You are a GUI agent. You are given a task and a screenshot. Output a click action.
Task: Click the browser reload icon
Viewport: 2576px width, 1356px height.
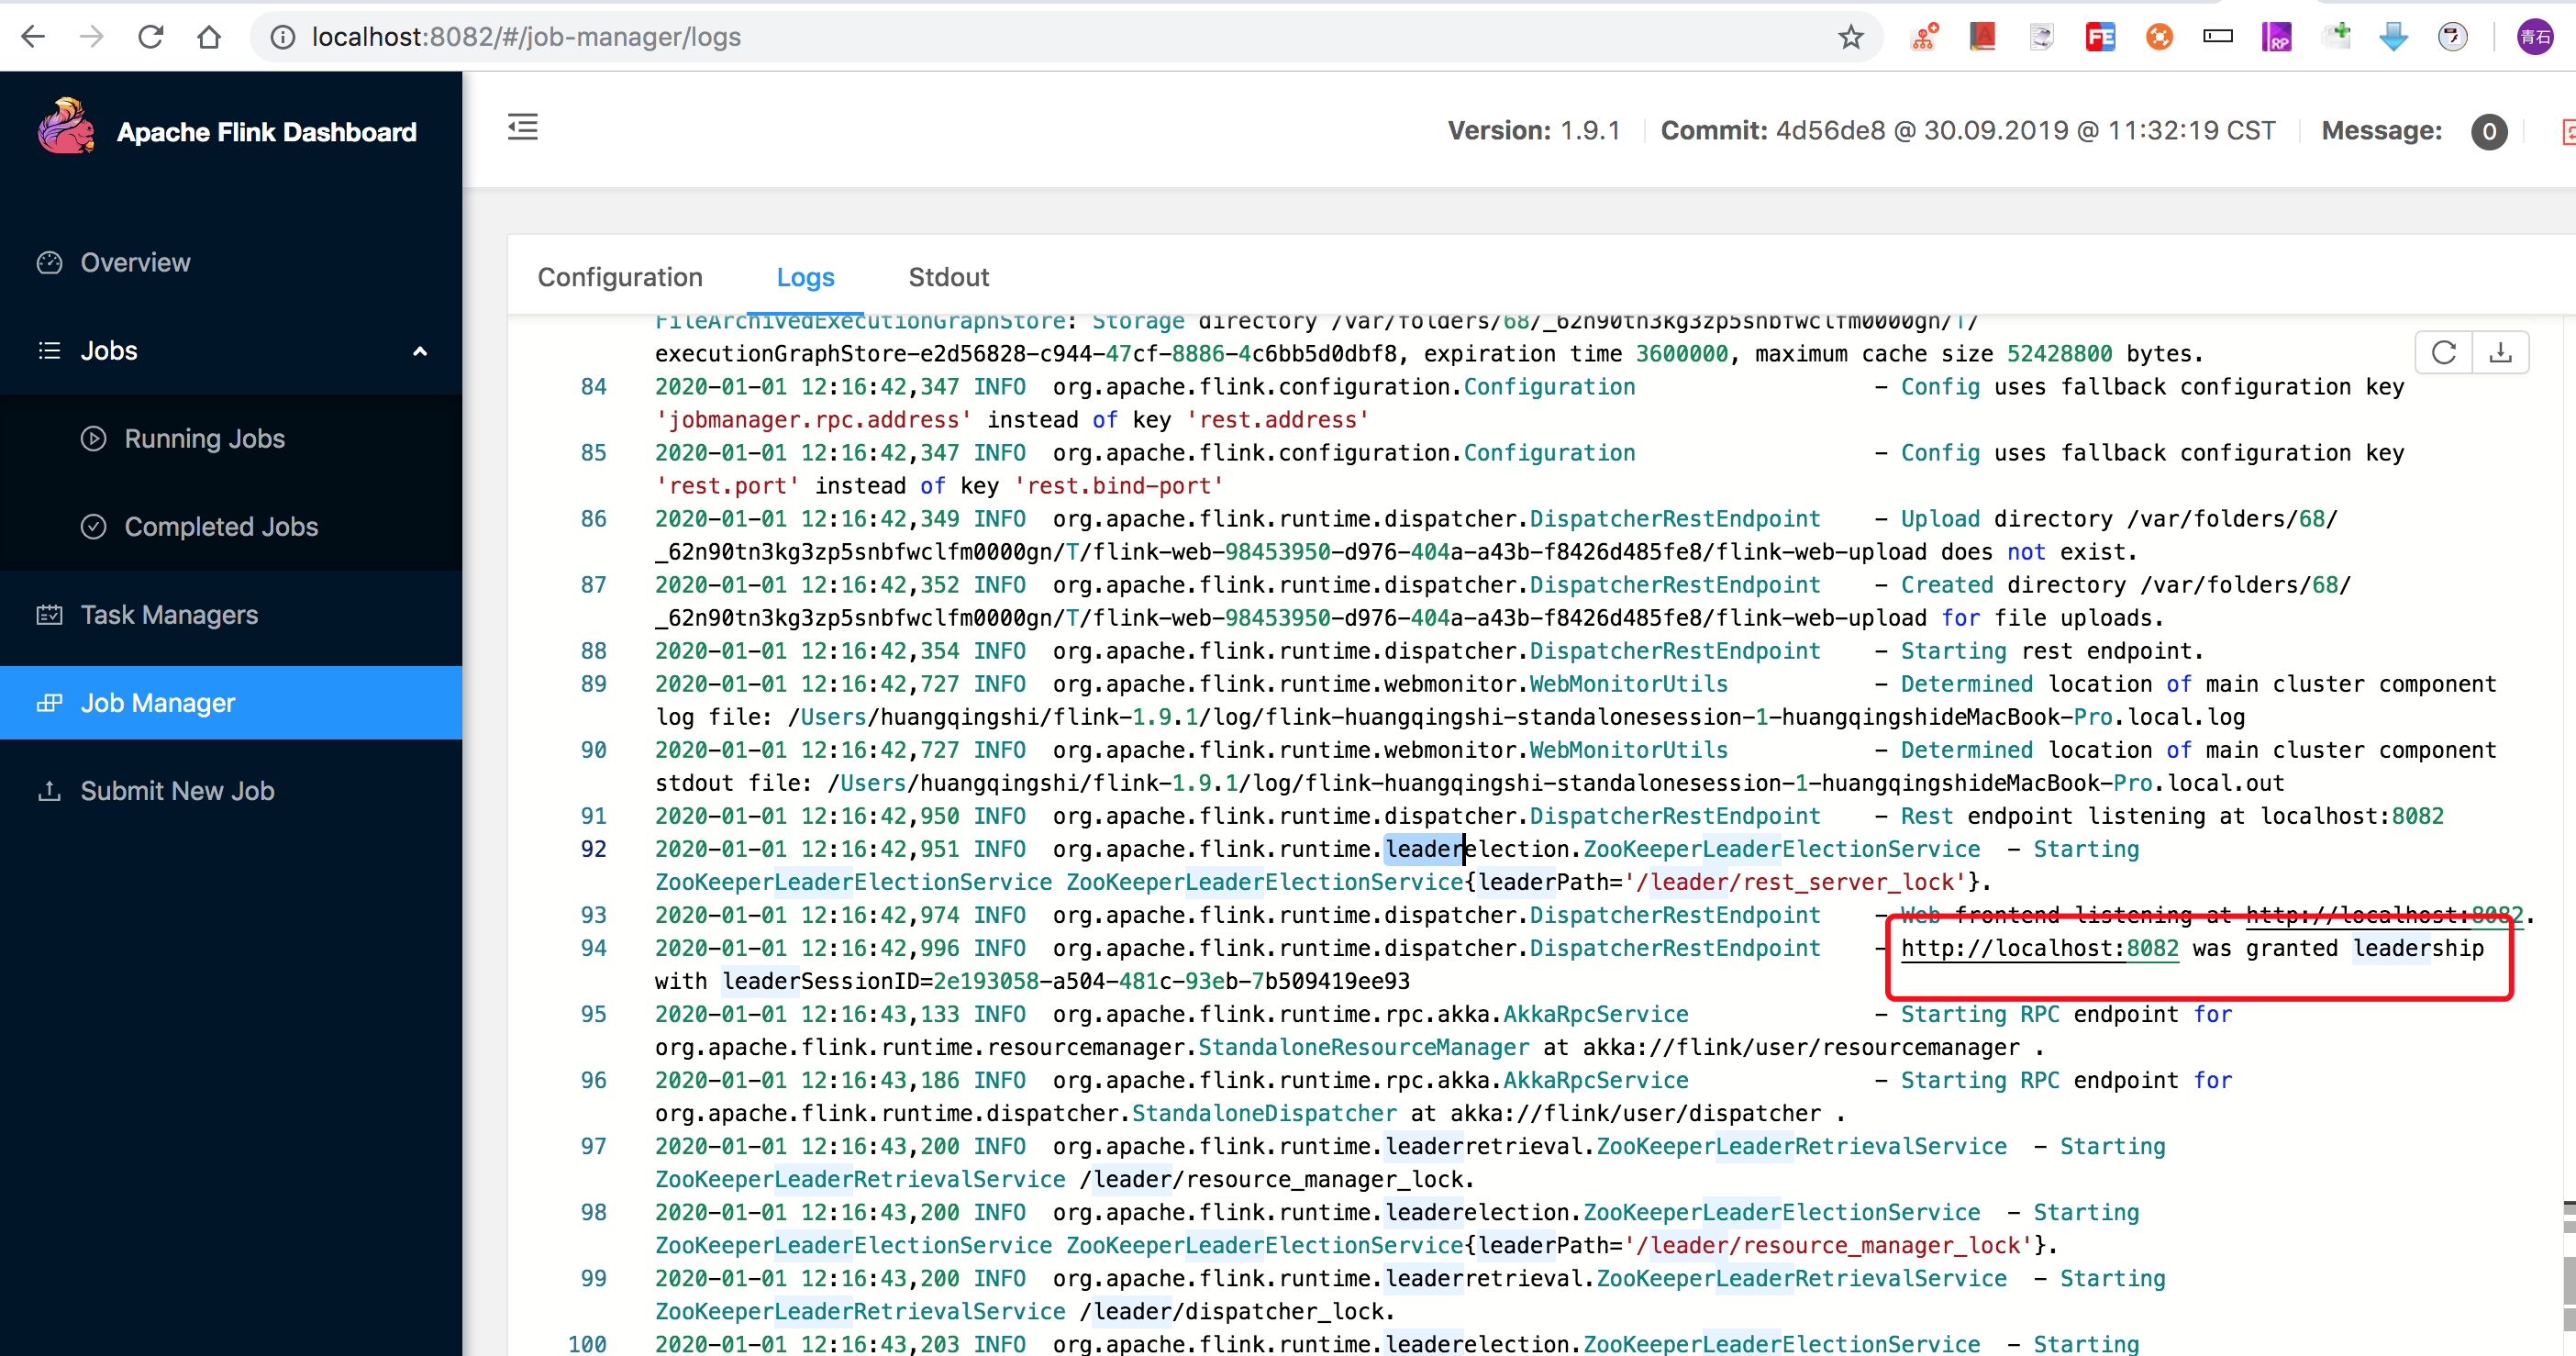(x=150, y=37)
